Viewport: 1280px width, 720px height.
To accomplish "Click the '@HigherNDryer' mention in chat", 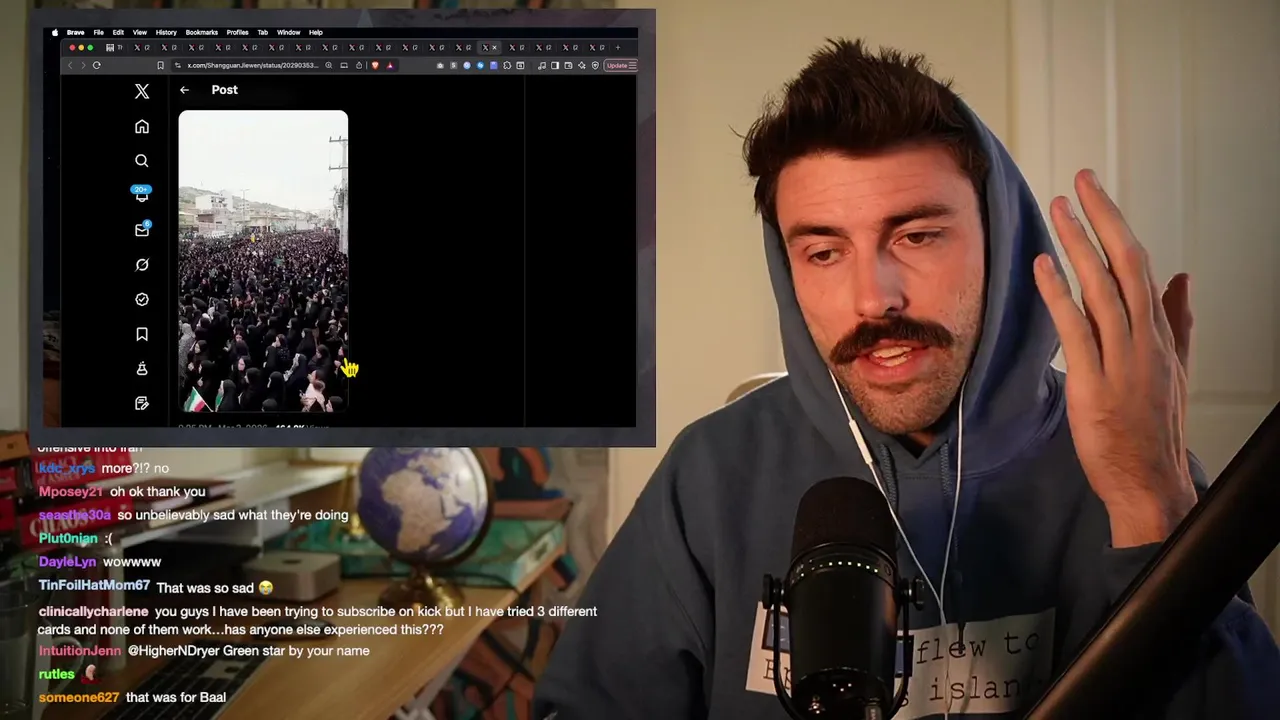I will point(174,651).
